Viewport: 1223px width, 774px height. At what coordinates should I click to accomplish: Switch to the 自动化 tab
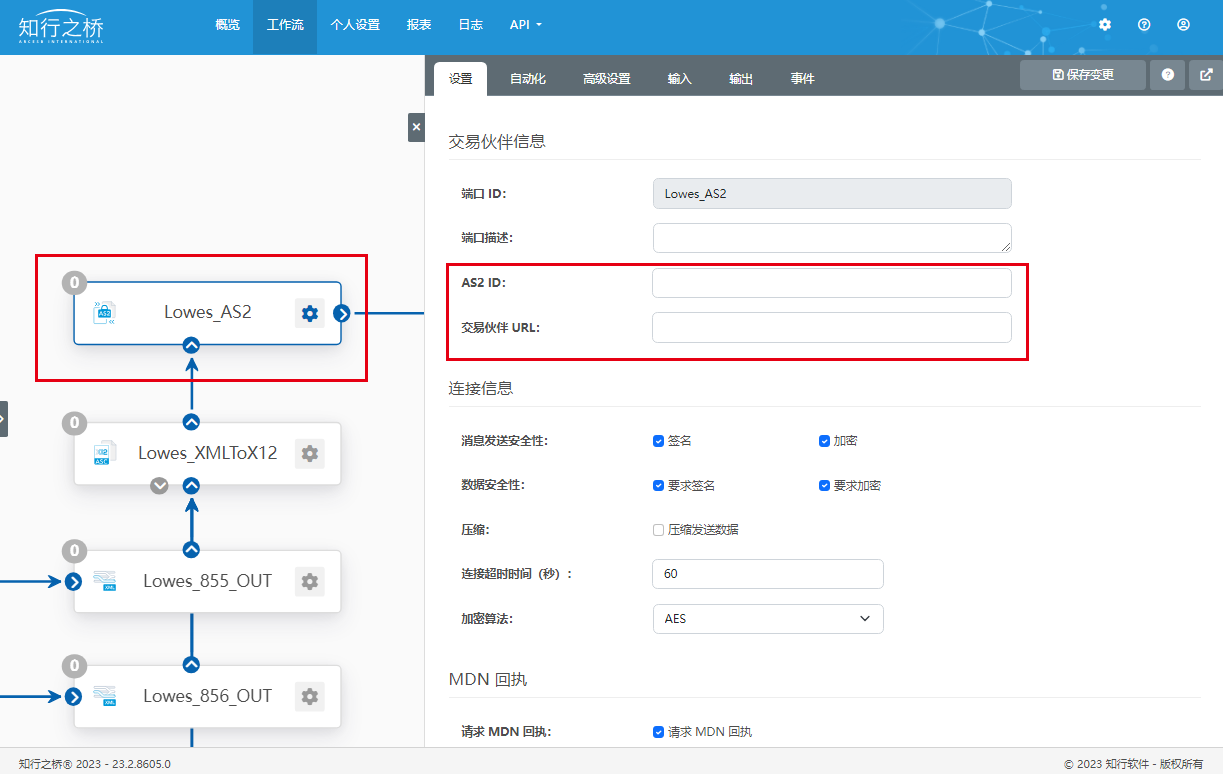pyautogui.click(x=527, y=79)
